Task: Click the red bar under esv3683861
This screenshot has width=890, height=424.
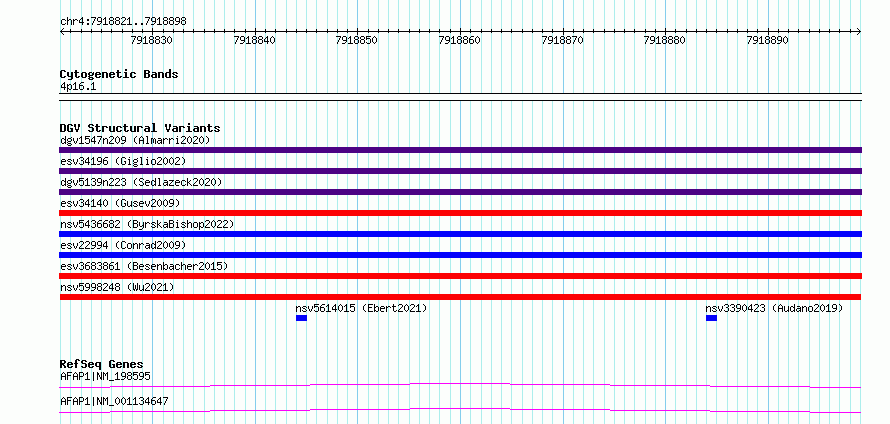Action: point(460,276)
